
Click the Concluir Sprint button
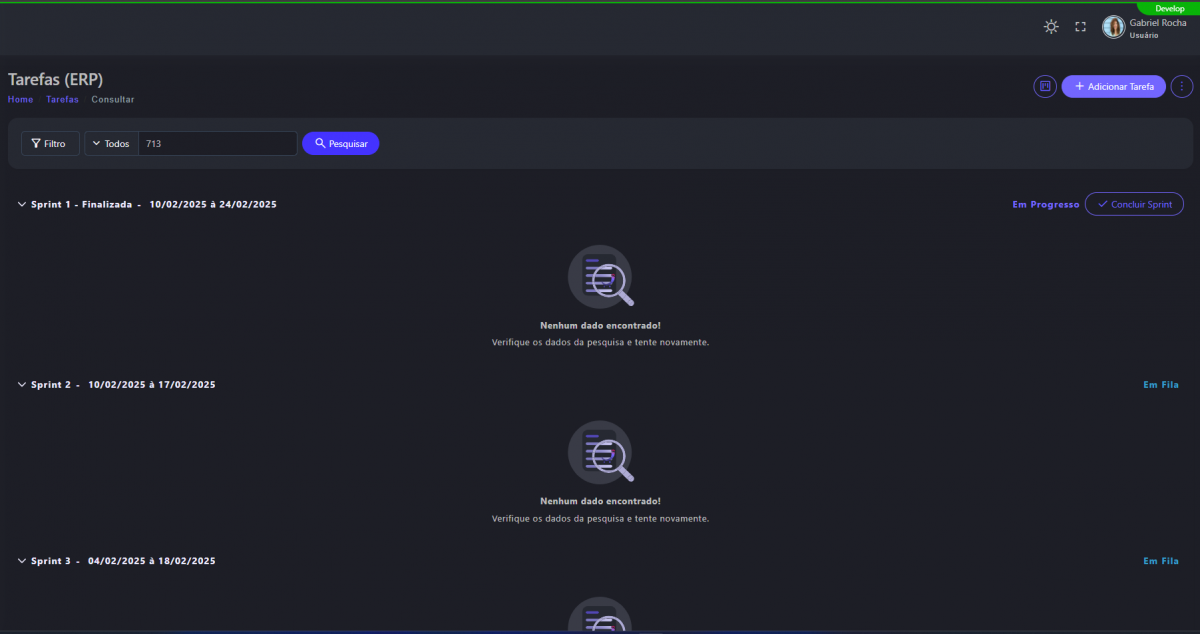click(x=1134, y=204)
